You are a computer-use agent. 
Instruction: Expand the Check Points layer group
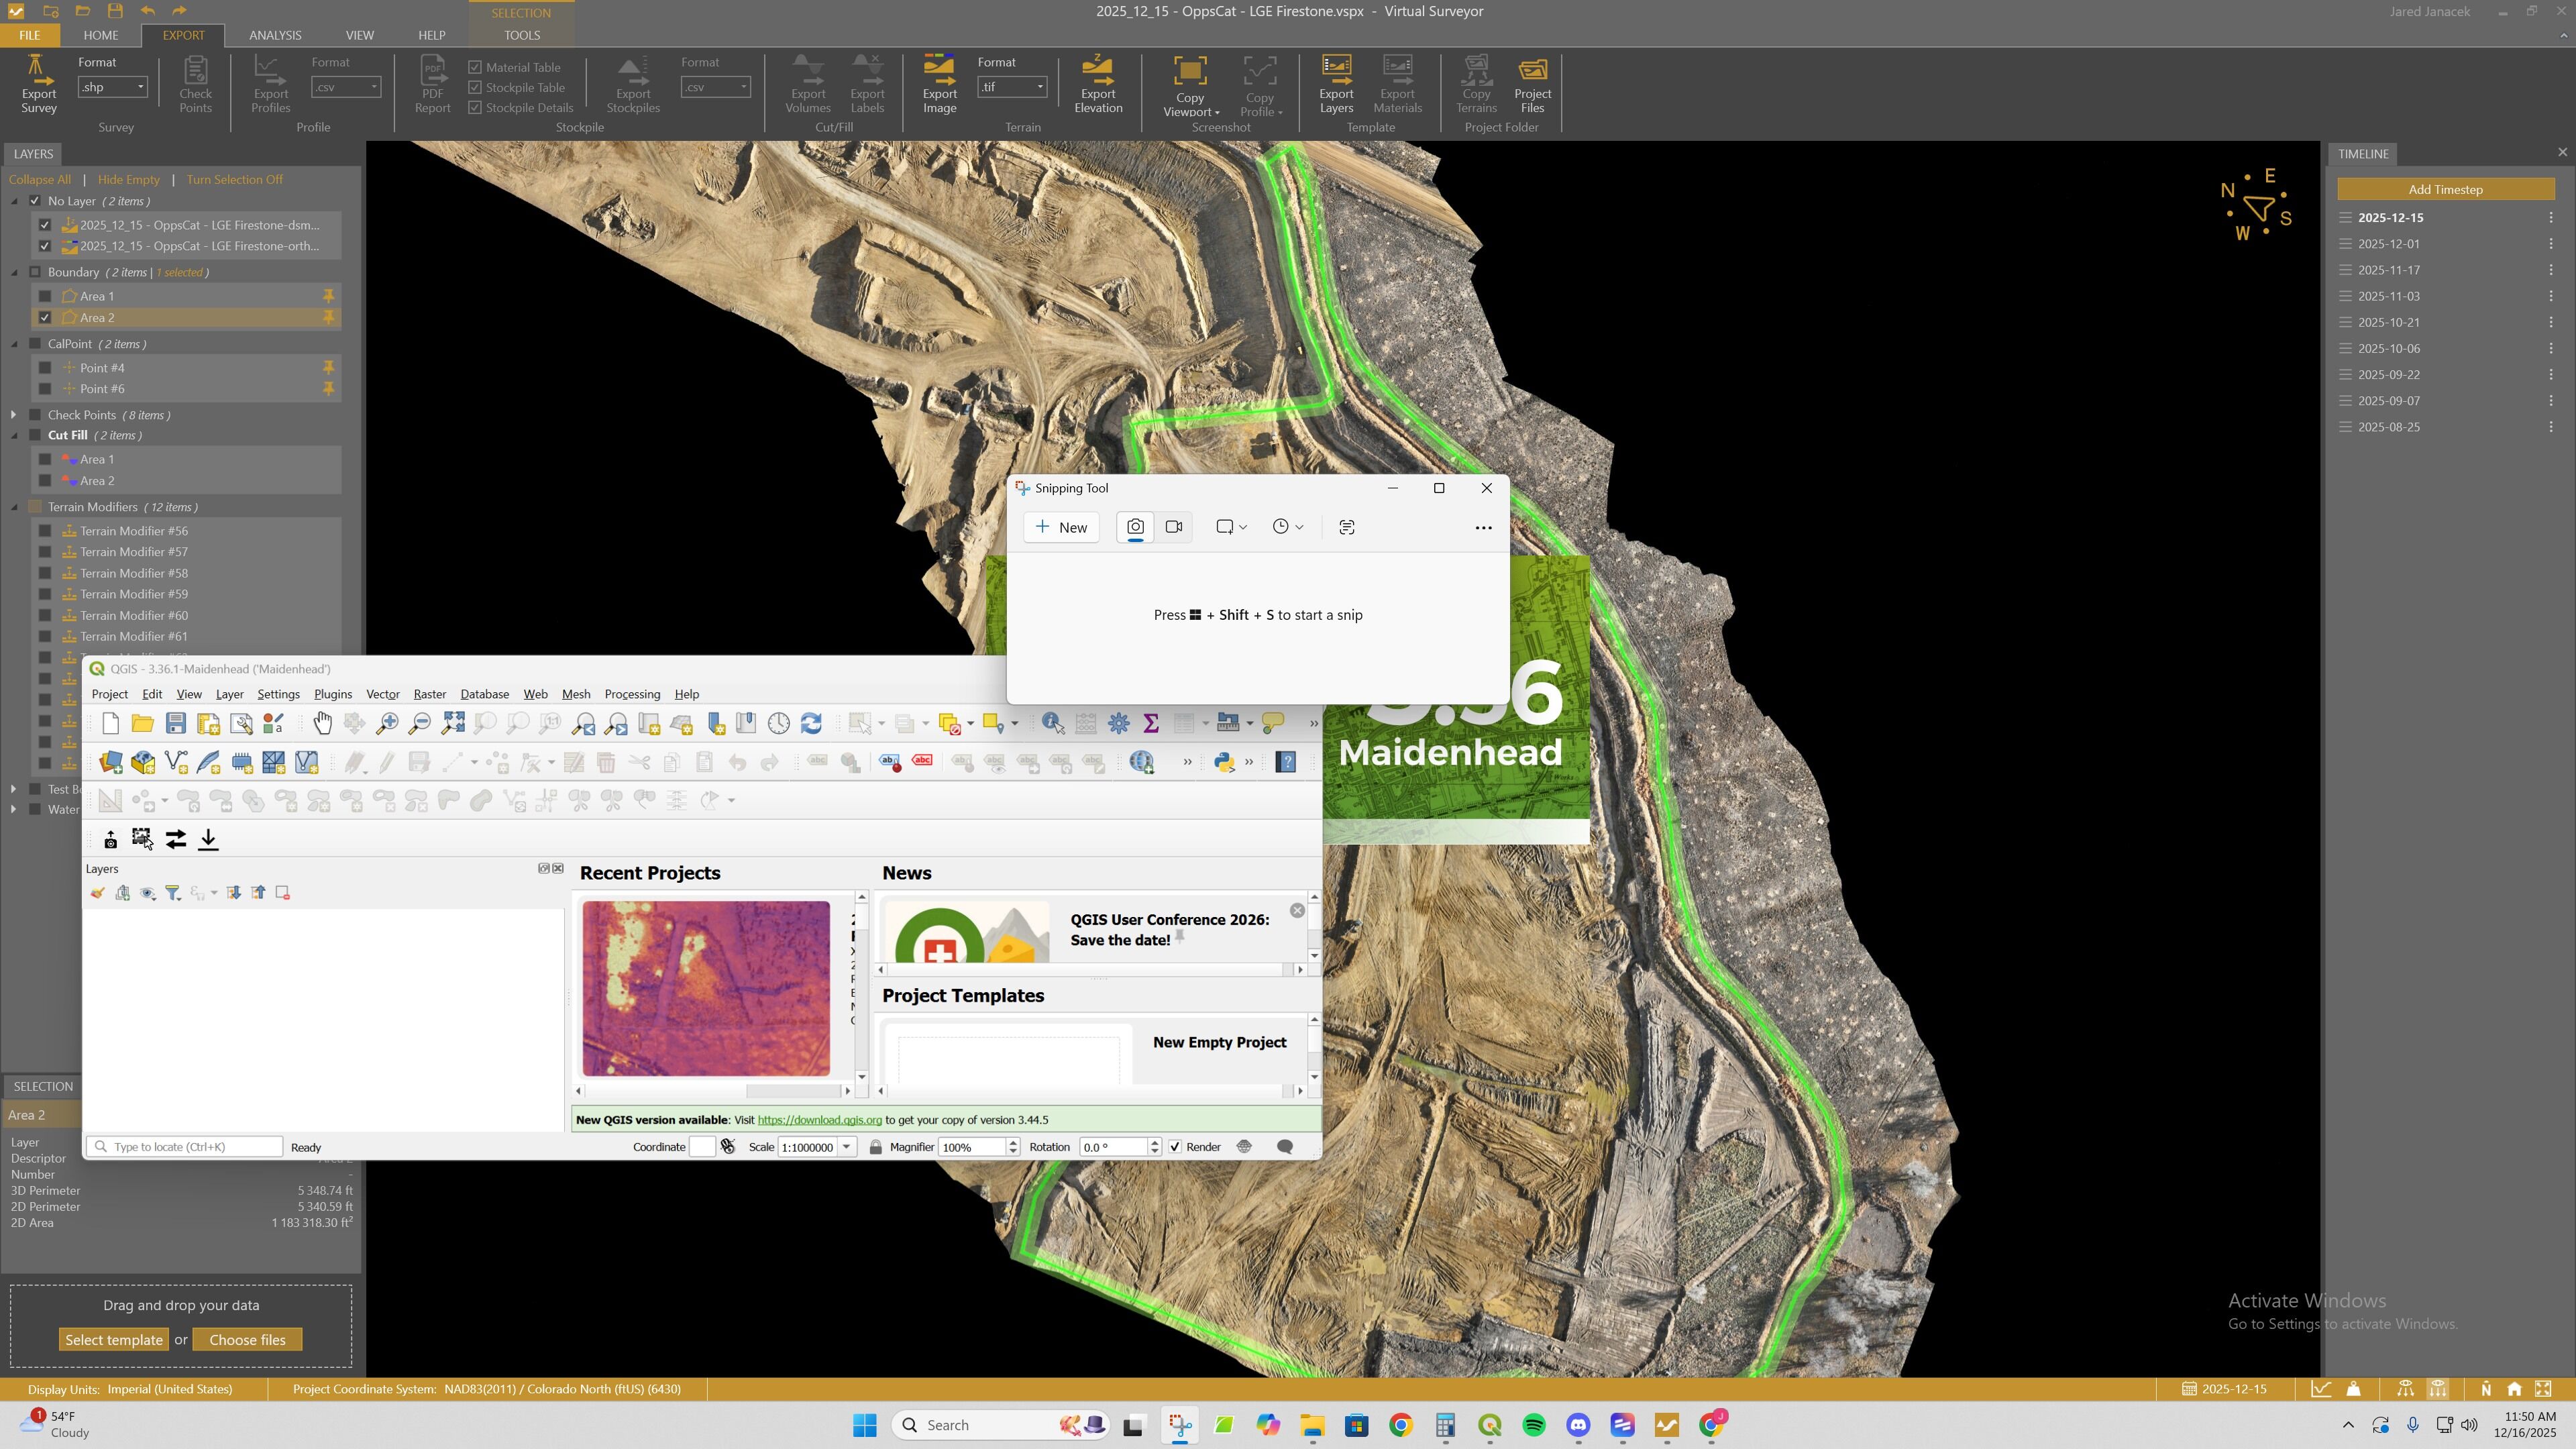click(13, 415)
